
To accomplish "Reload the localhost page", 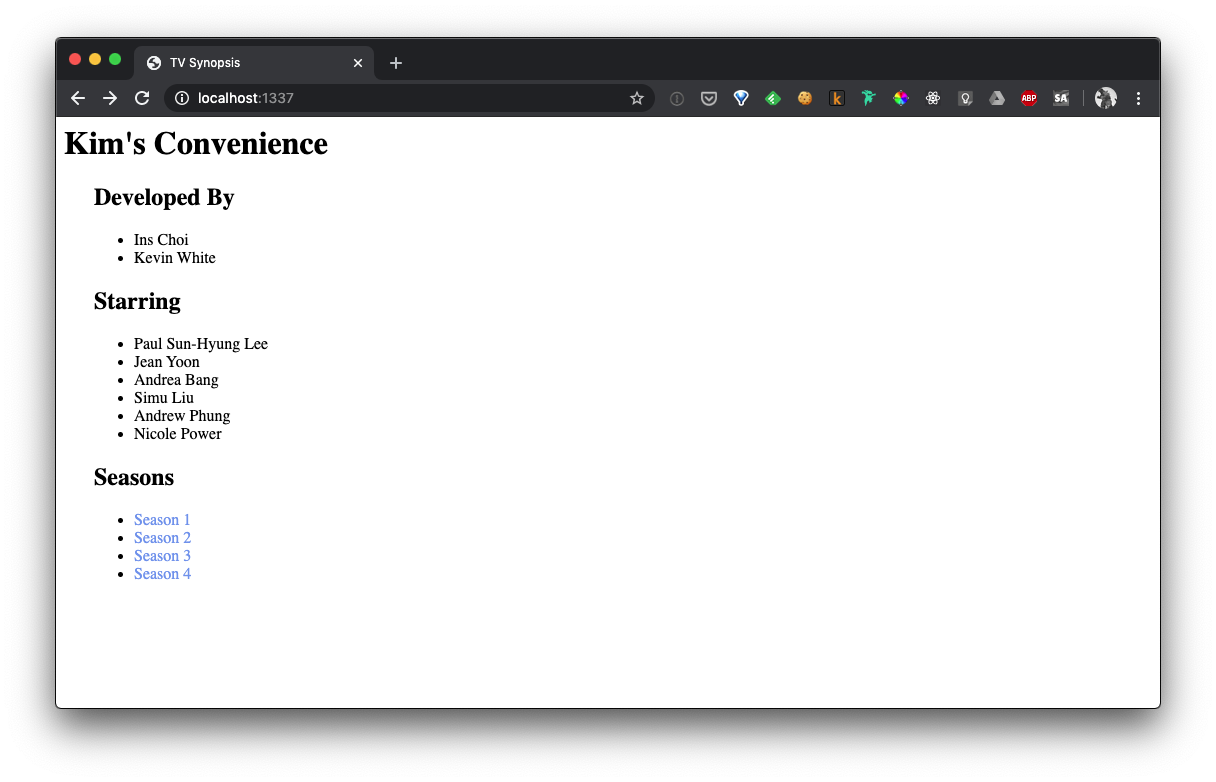I will point(142,98).
